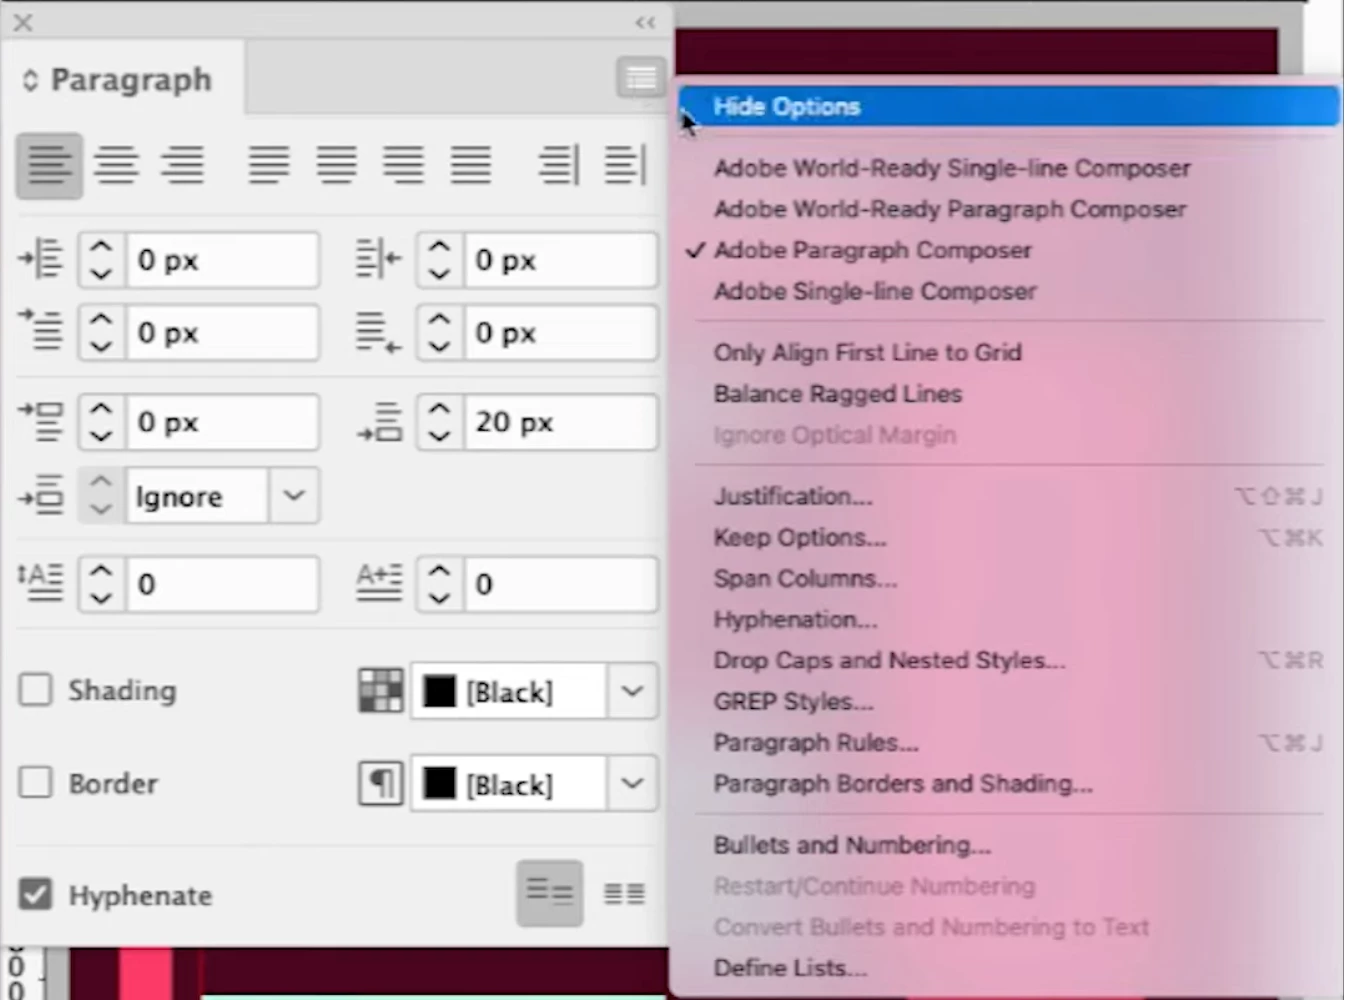This screenshot has width=1345, height=1000.
Task: Open Border color [Black] dropdown
Action: click(632, 783)
